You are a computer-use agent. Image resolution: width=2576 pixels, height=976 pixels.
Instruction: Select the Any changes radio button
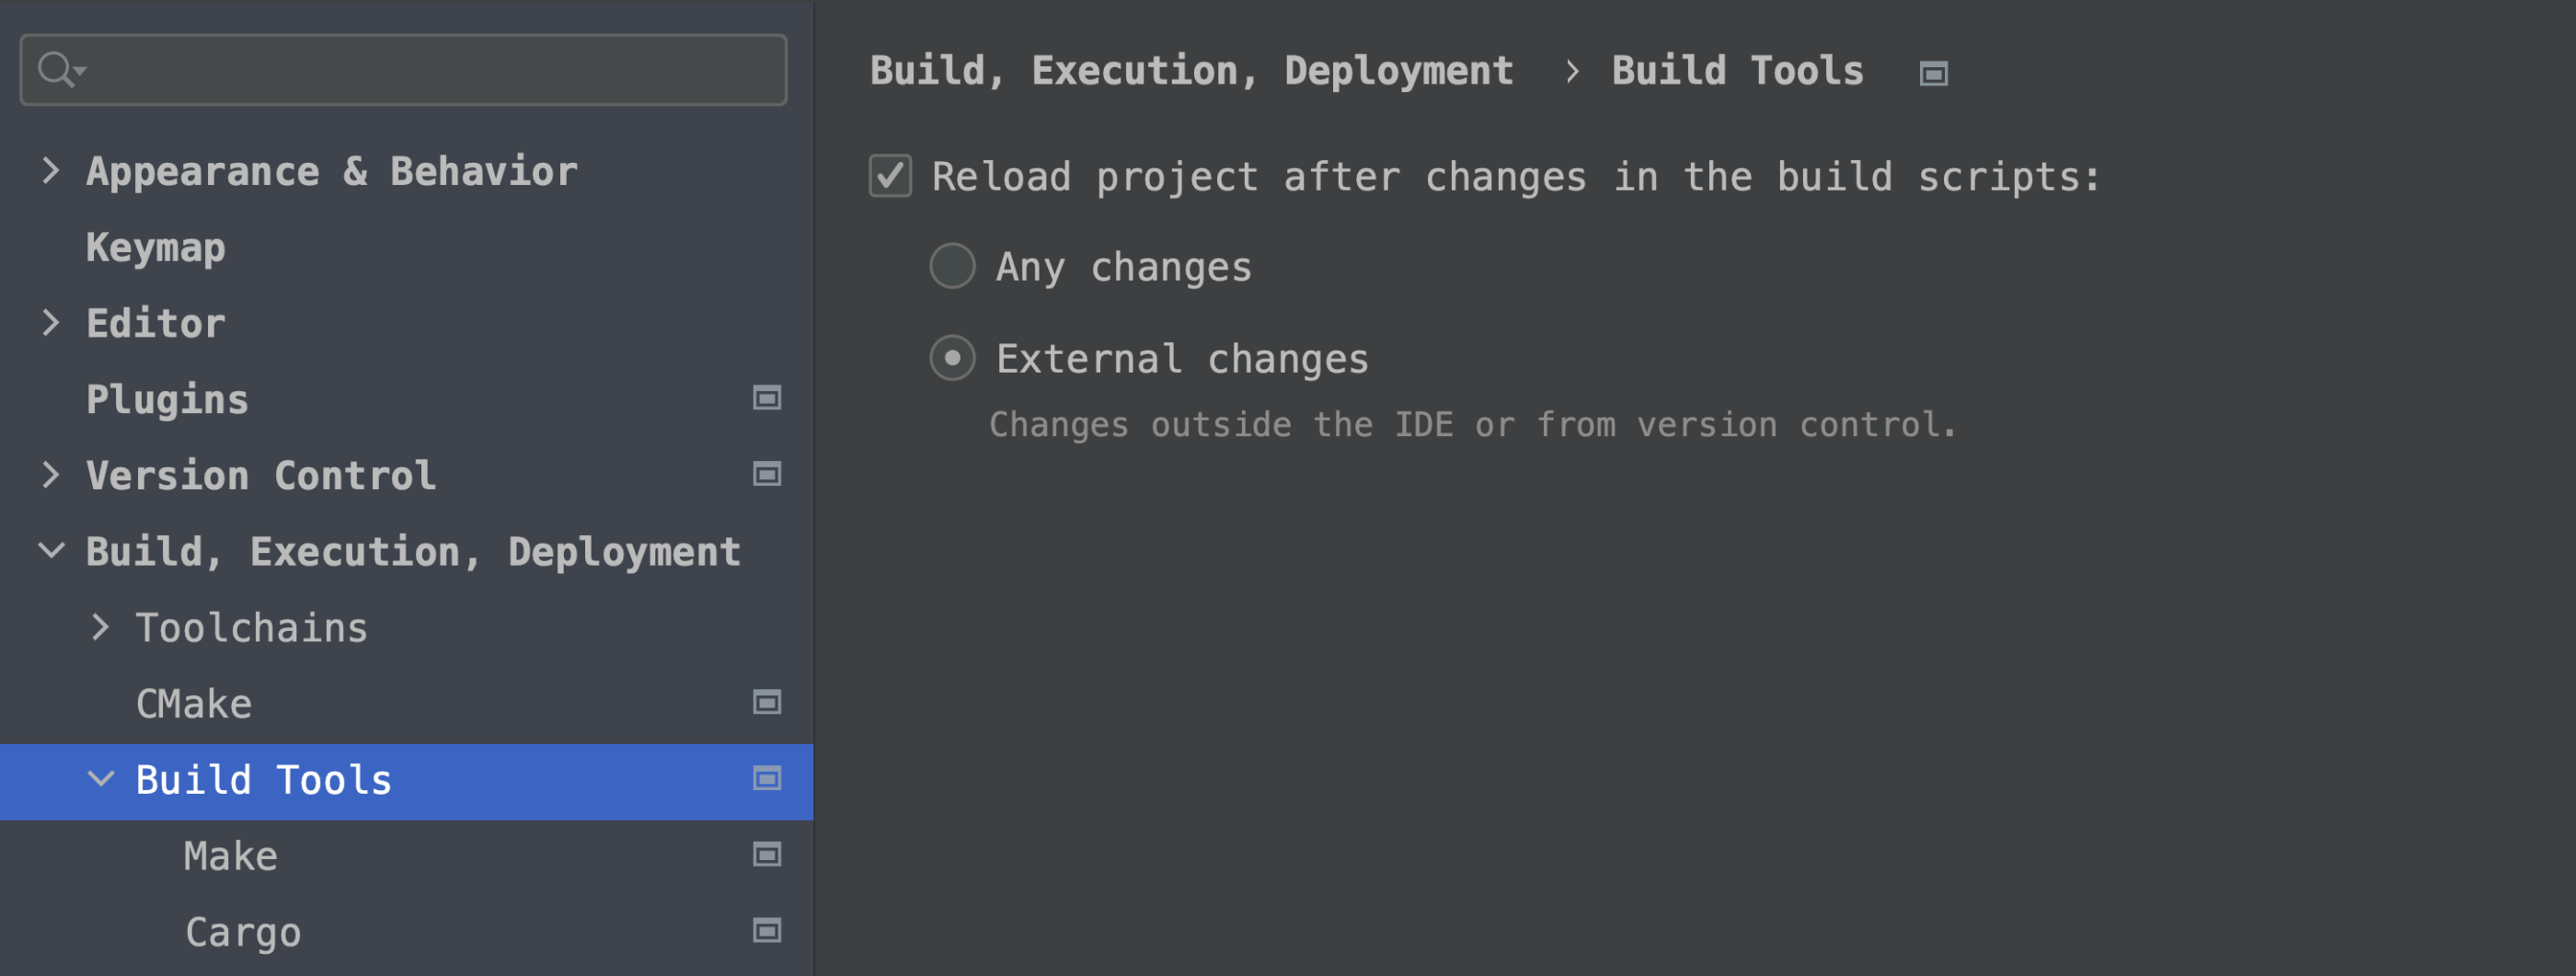click(x=952, y=266)
